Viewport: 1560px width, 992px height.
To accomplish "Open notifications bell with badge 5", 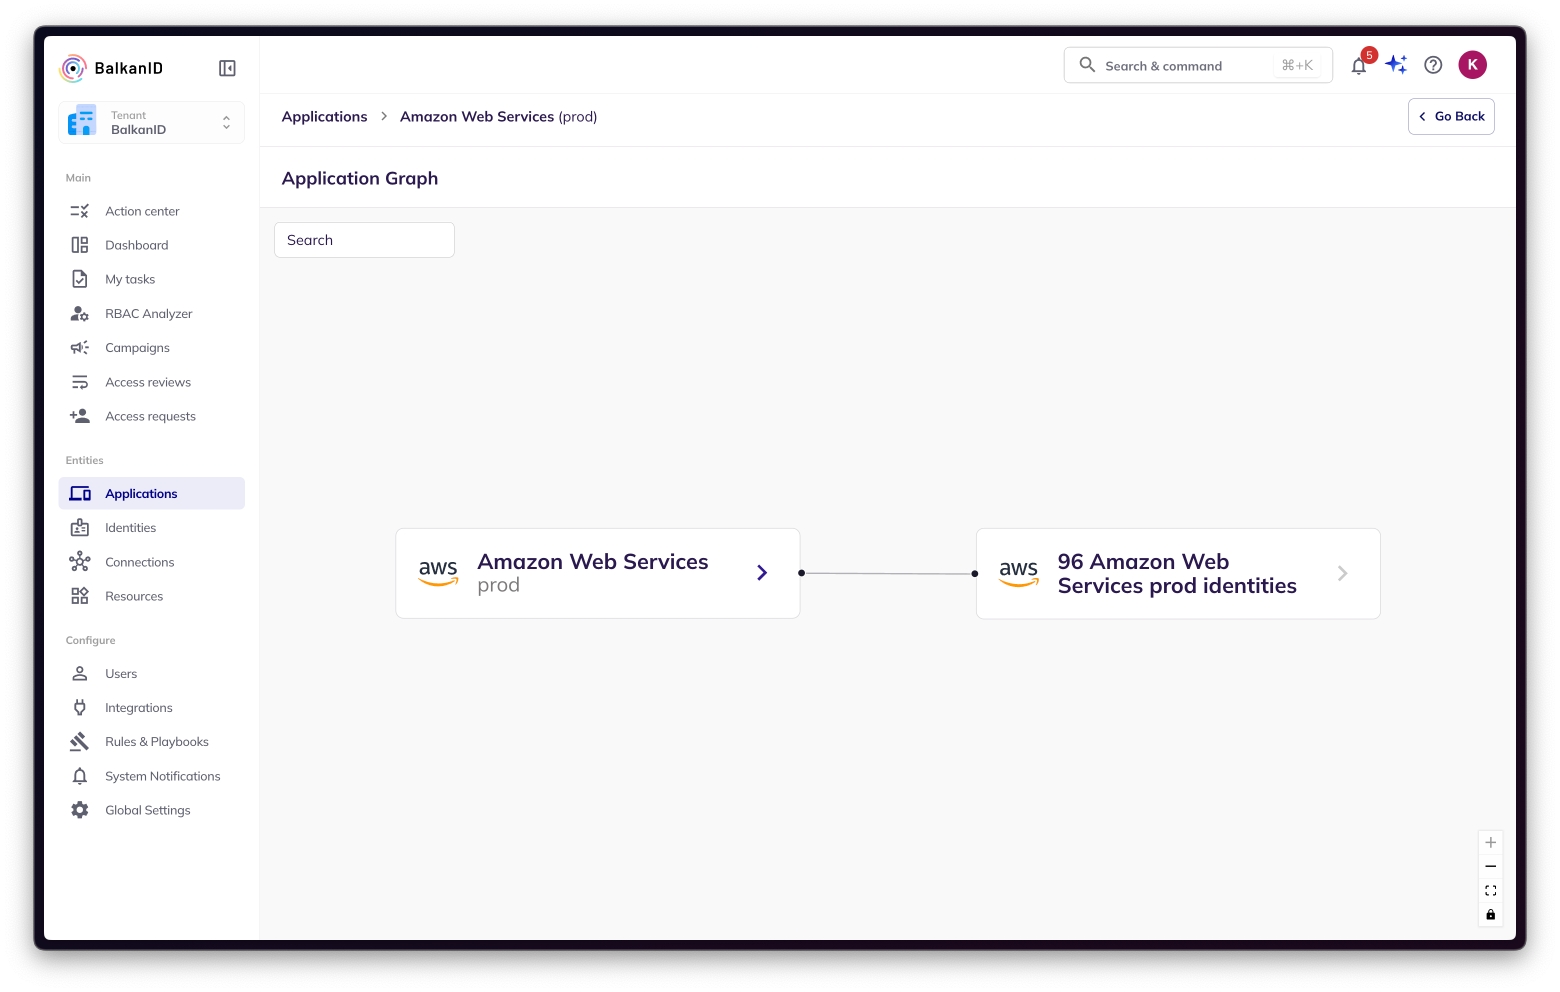I will click(1359, 66).
